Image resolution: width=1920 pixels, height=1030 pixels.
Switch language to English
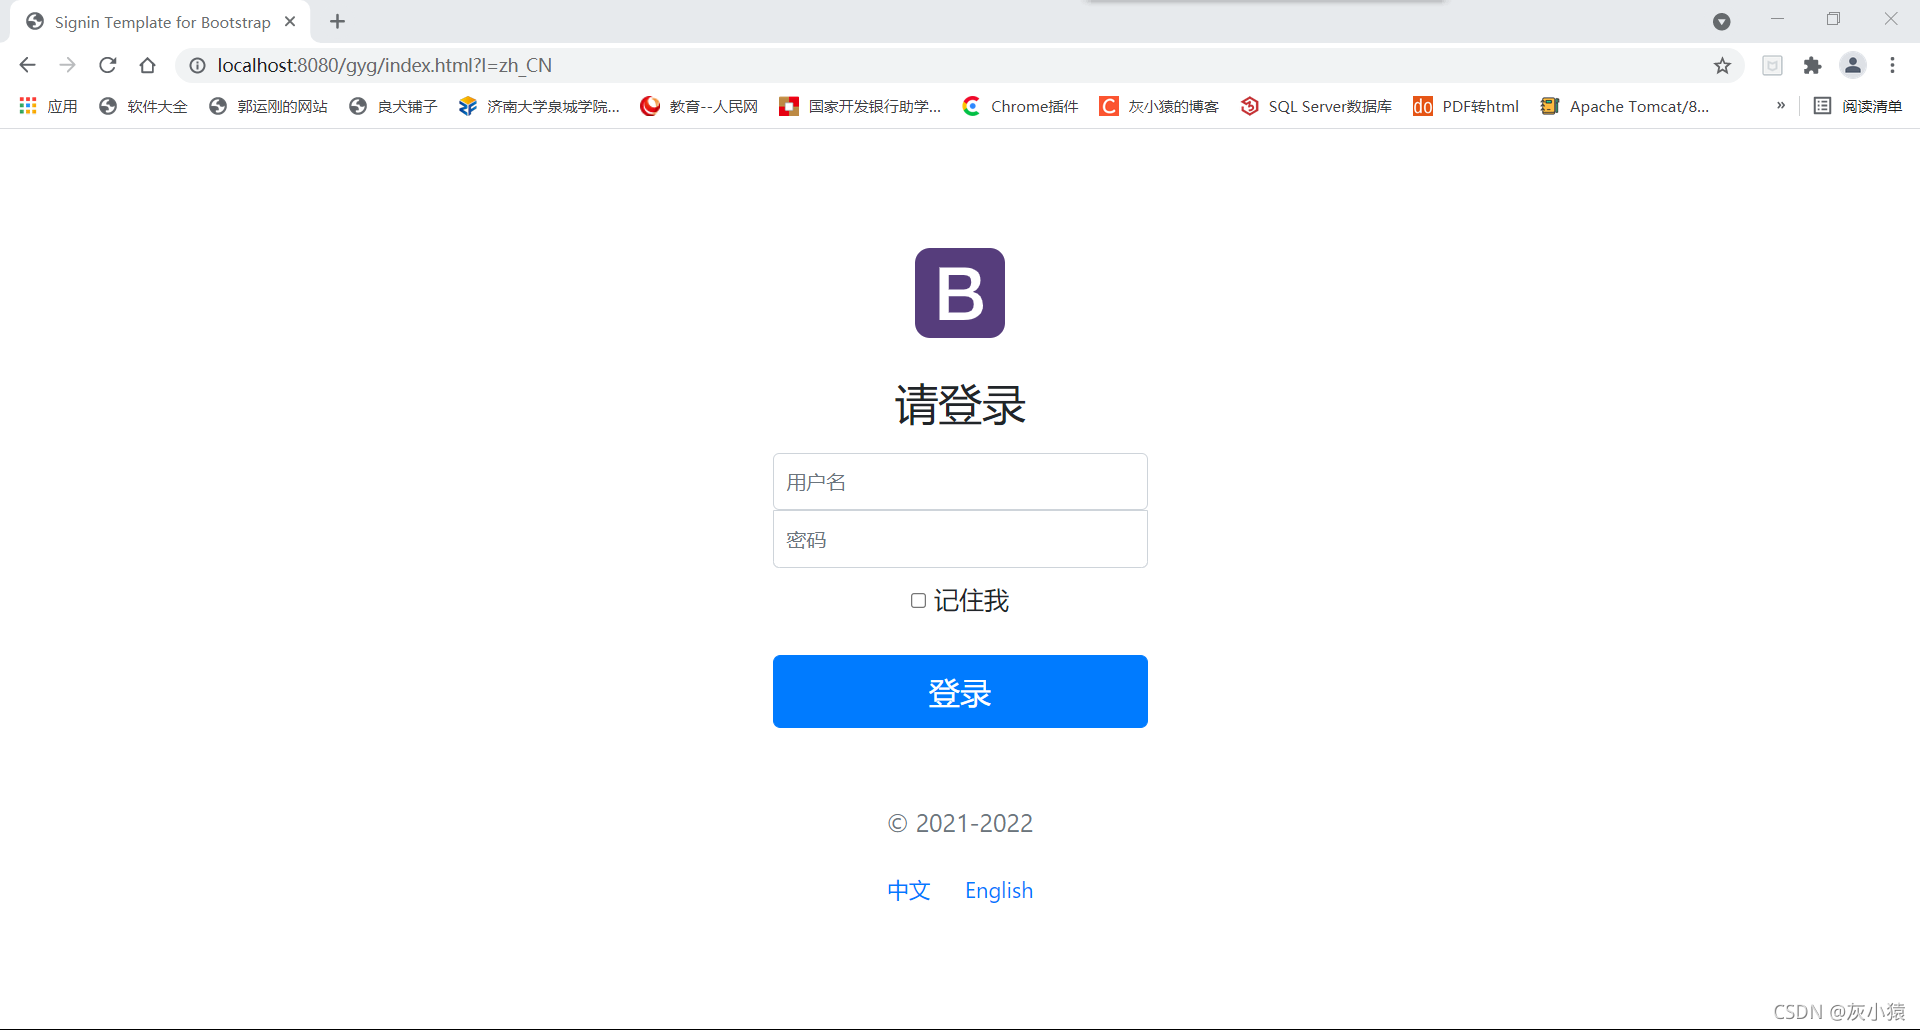click(x=999, y=890)
